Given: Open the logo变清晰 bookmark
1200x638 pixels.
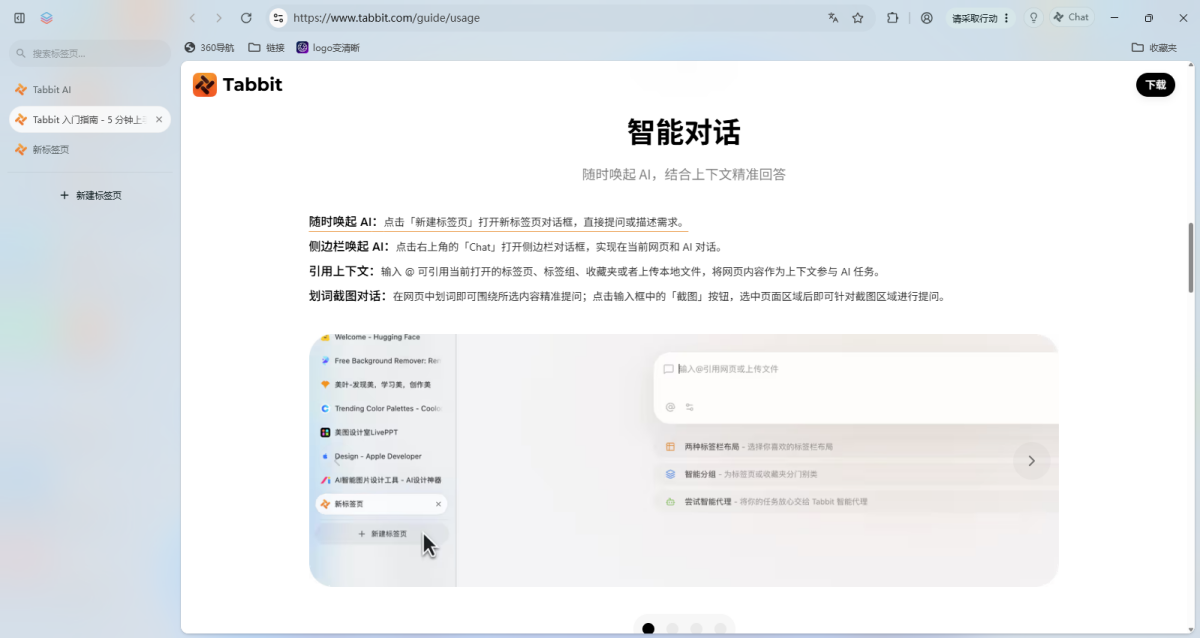Looking at the screenshot, I should click(328, 47).
